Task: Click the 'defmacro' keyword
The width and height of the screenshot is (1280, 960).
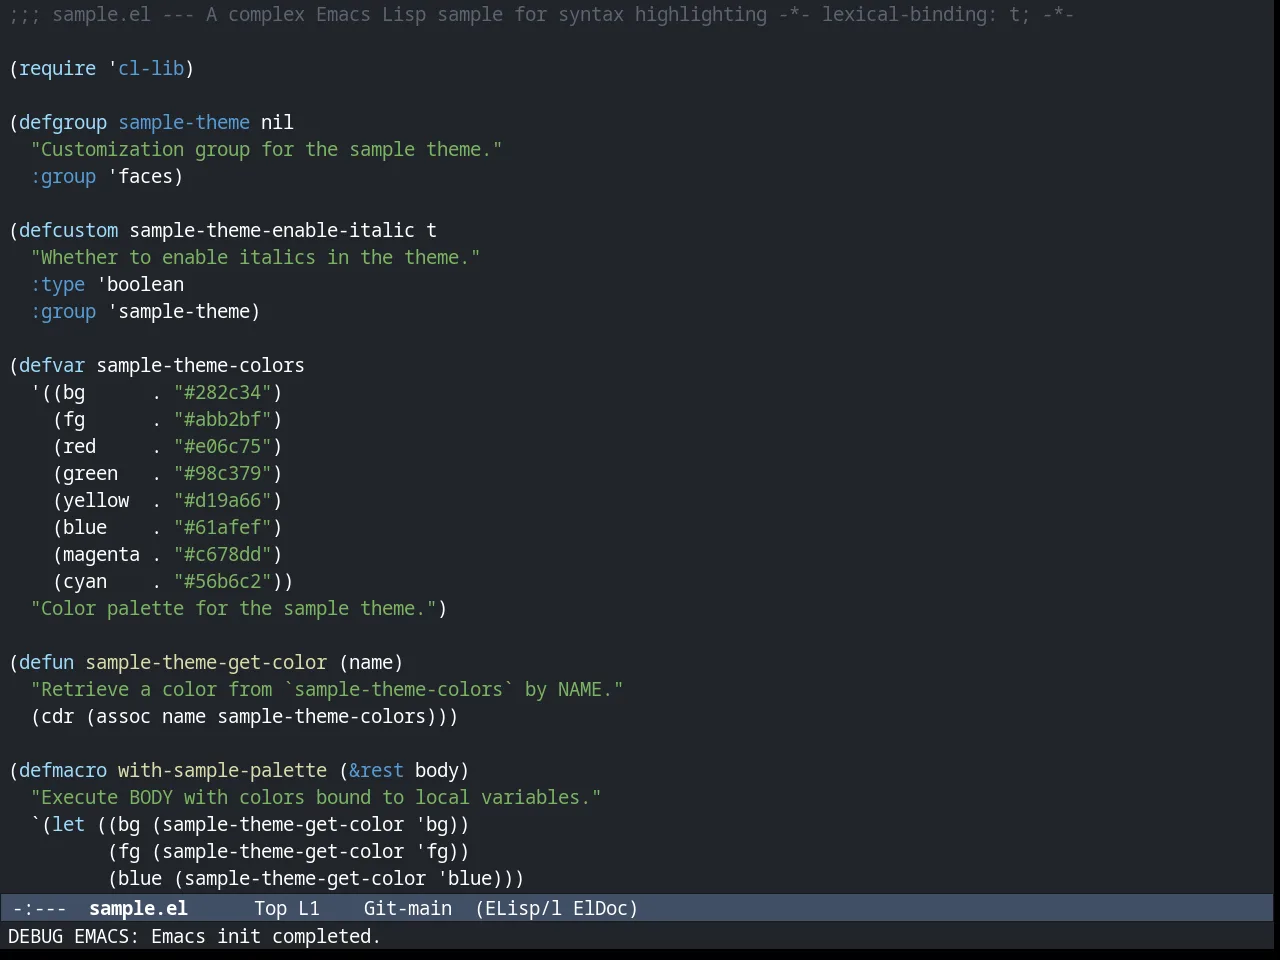Action: pos(63,770)
